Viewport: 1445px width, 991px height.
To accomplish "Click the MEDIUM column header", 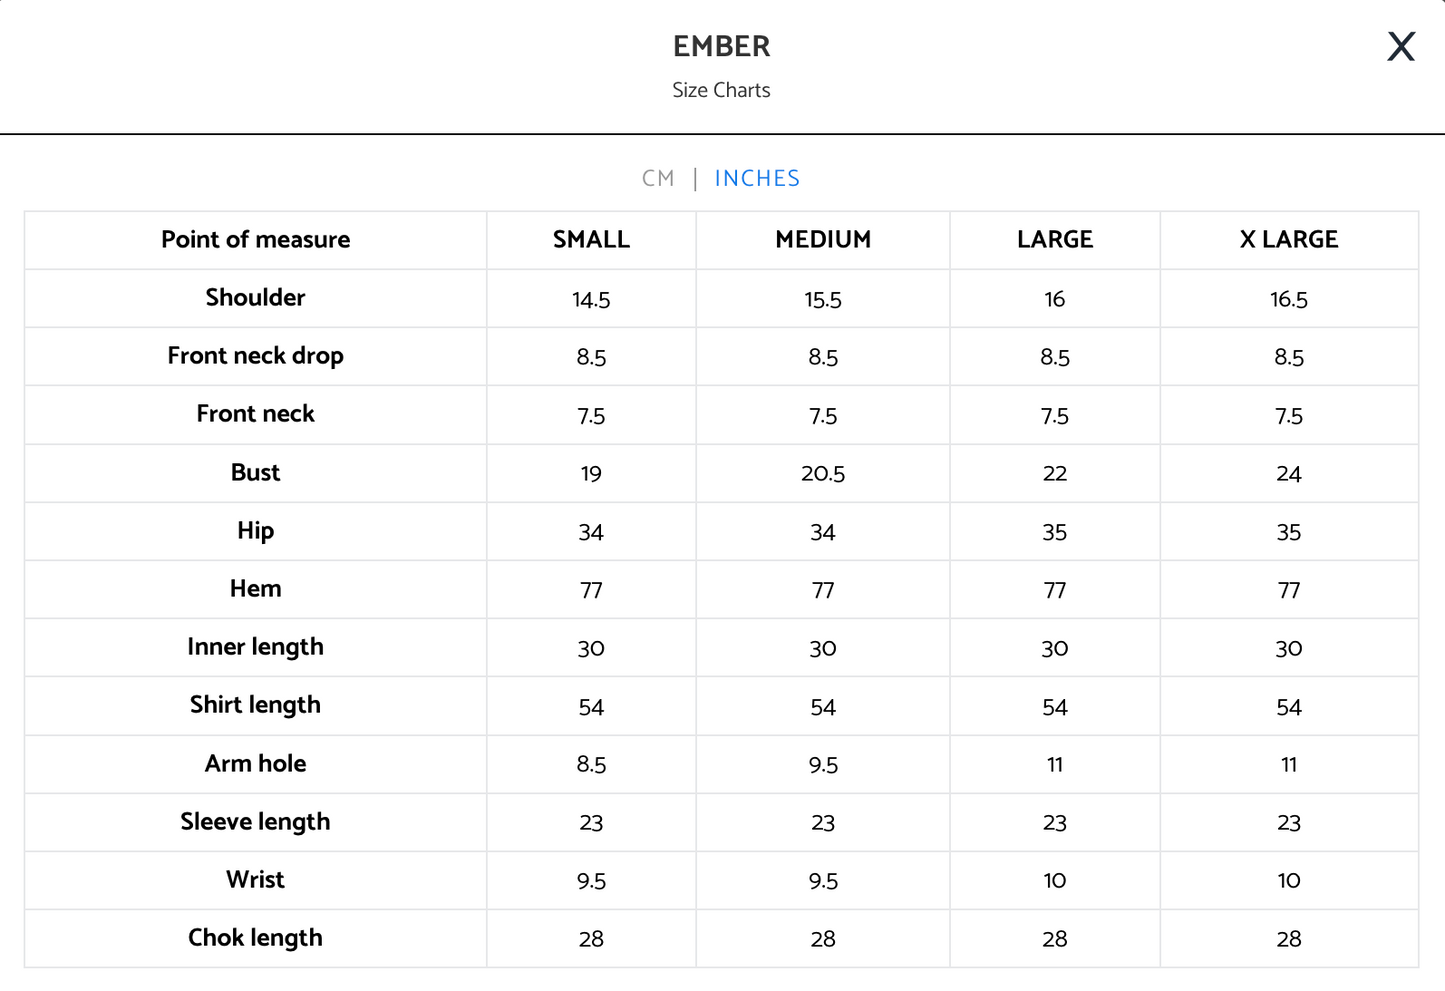I will click(823, 240).
